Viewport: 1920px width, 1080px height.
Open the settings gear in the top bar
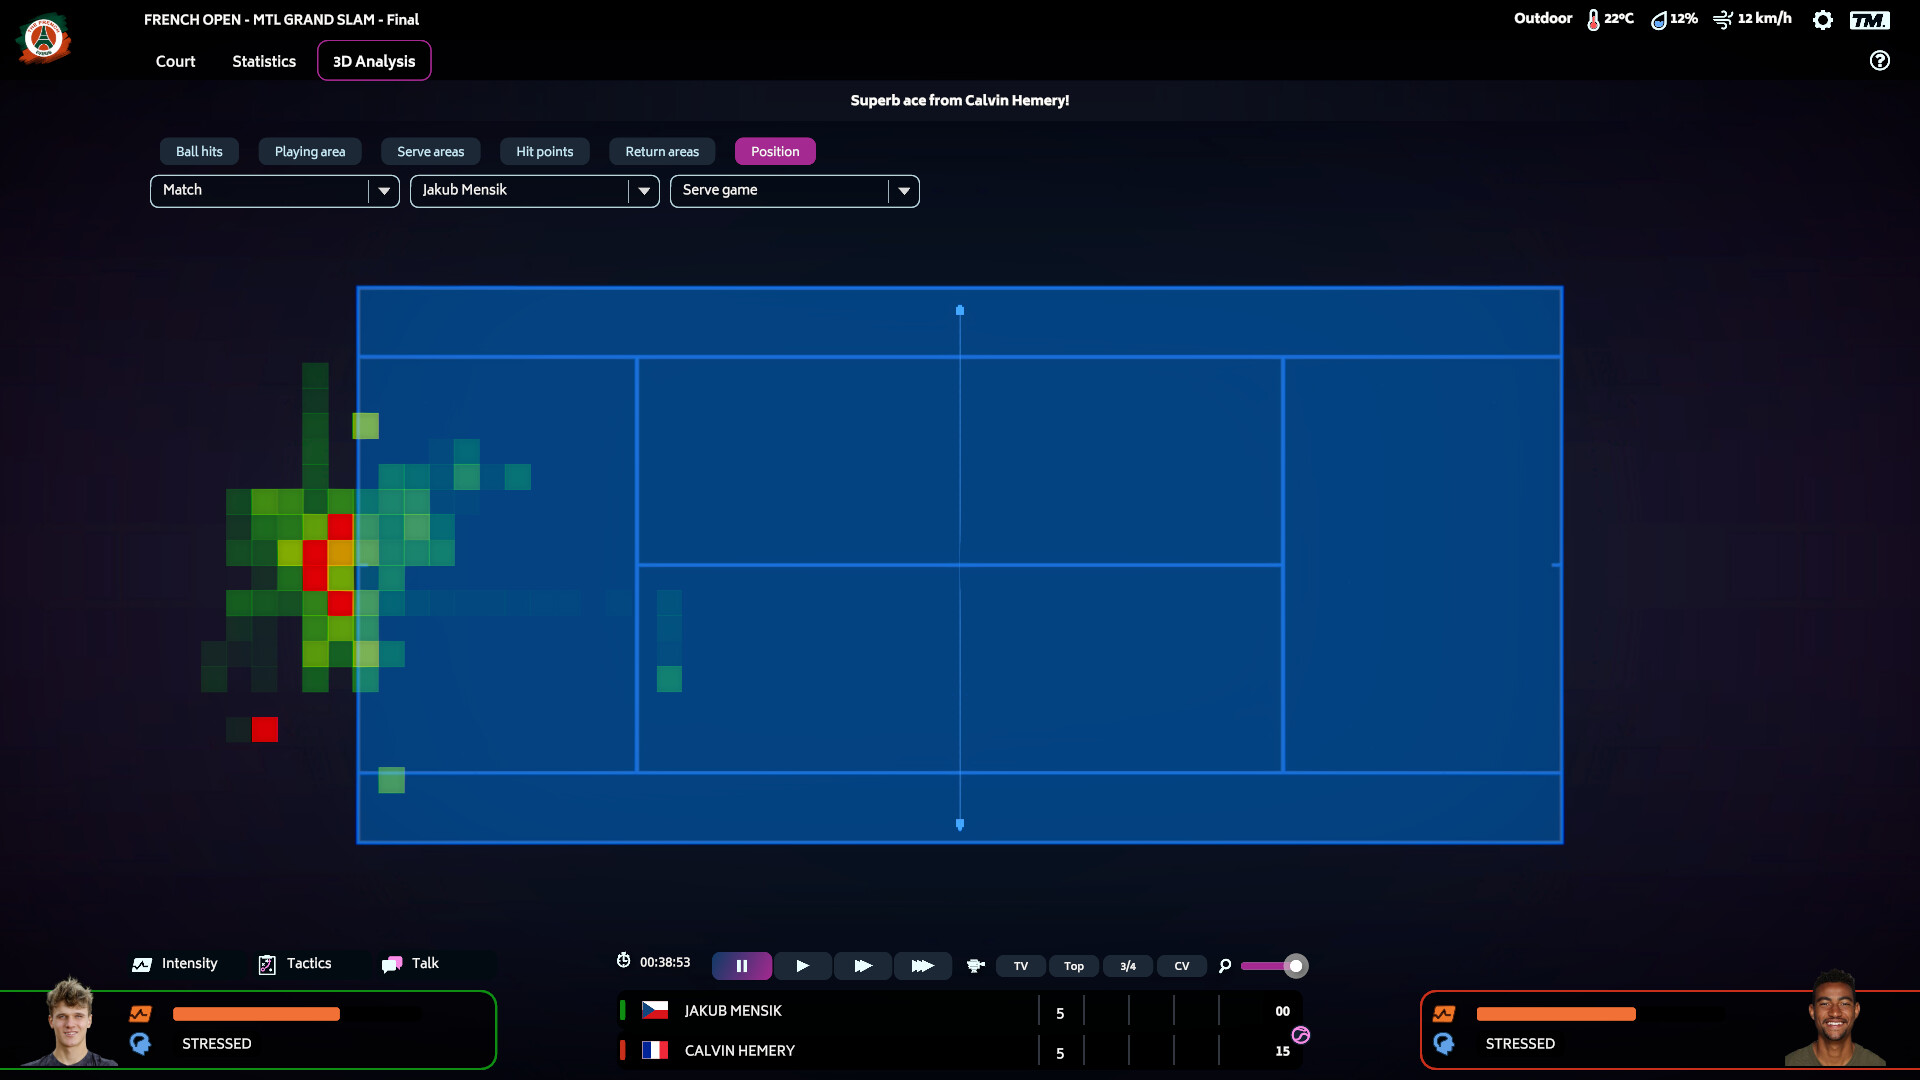[1823, 19]
